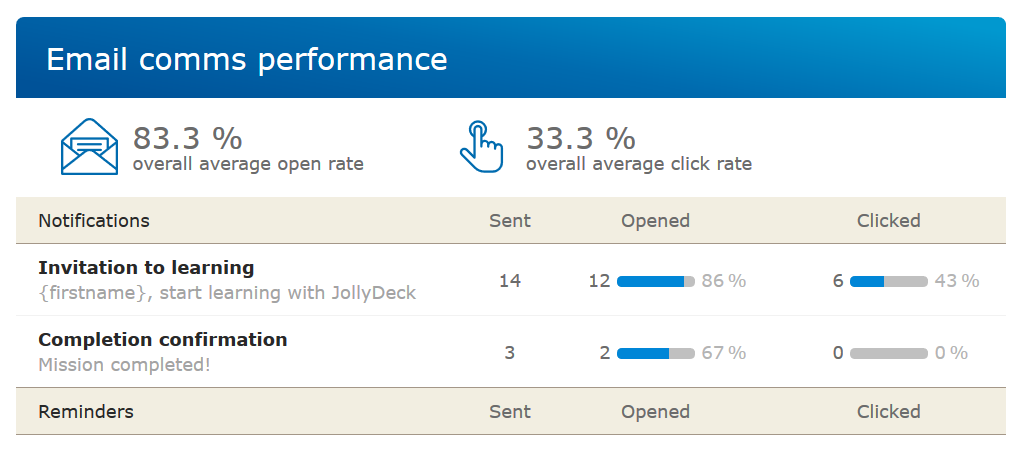
Task: Click the Clicked column header in Reminders
Action: (888, 412)
